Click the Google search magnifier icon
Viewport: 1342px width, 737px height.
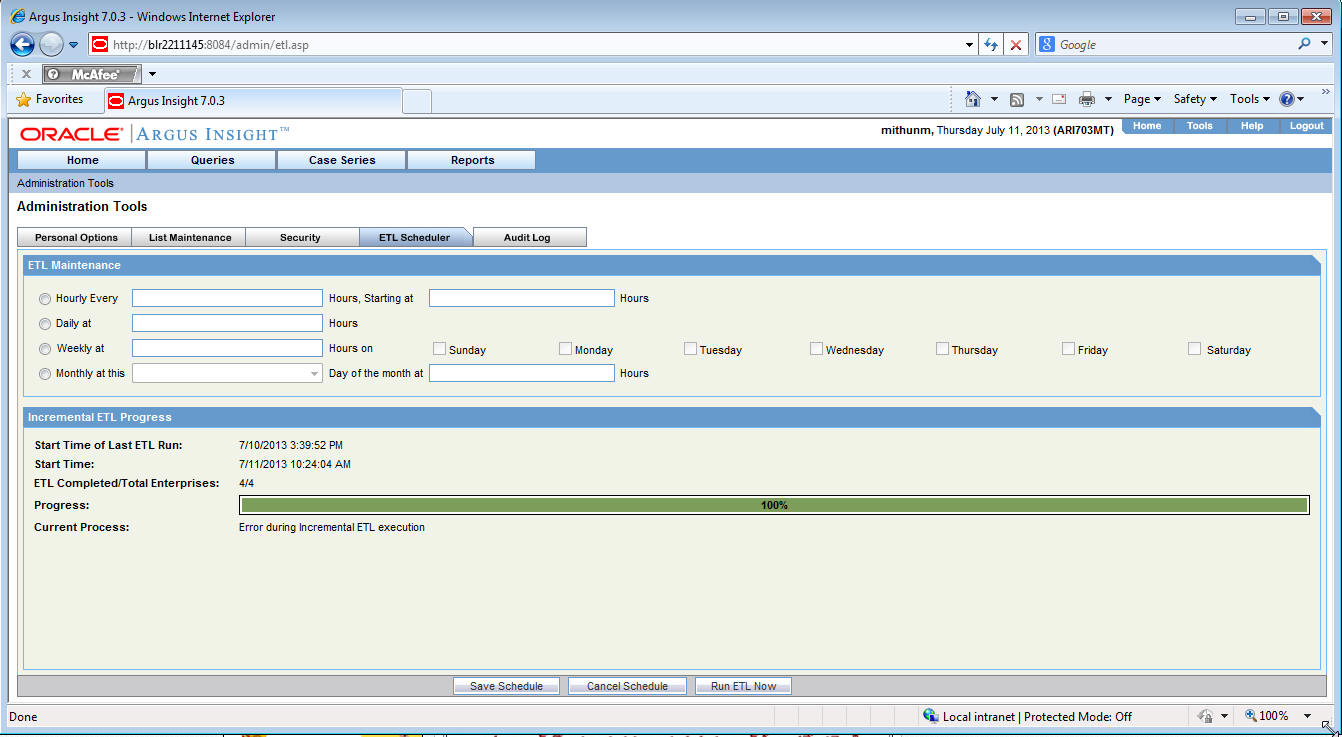pos(1304,44)
